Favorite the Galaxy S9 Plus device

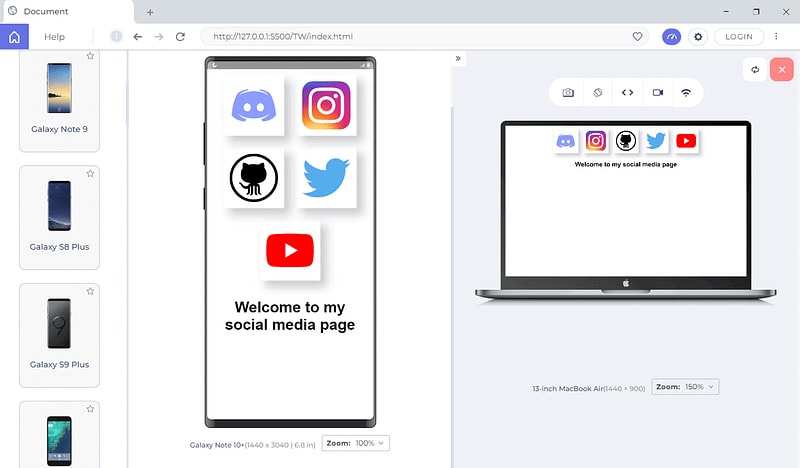coord(90,291)
